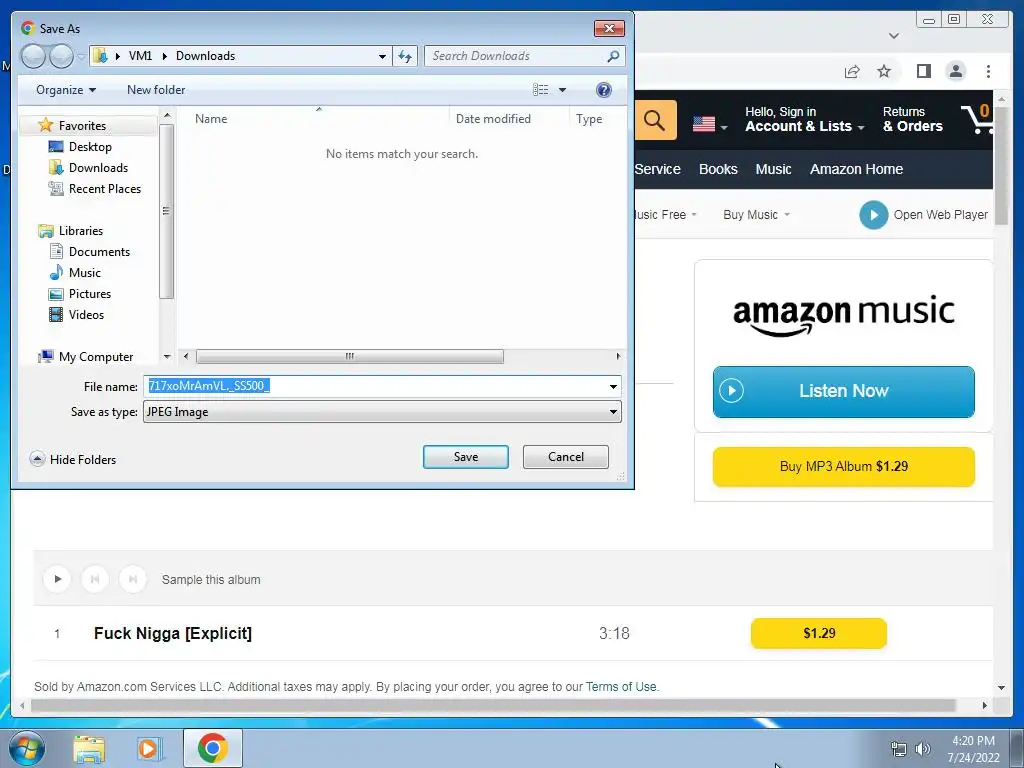Open Account & Lists menu on Amazon
The image size is (1024, 768).
[805, 120]
